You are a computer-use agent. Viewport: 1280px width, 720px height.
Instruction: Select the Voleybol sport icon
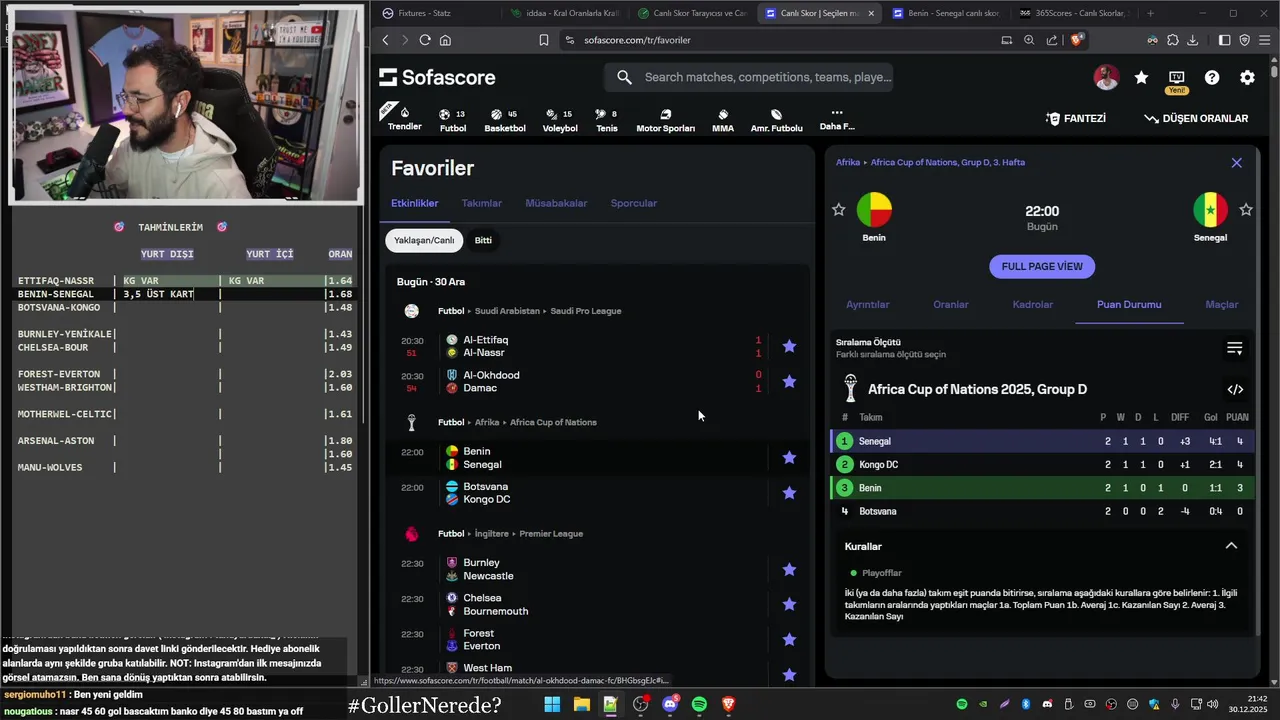click(x=560, y=120)
